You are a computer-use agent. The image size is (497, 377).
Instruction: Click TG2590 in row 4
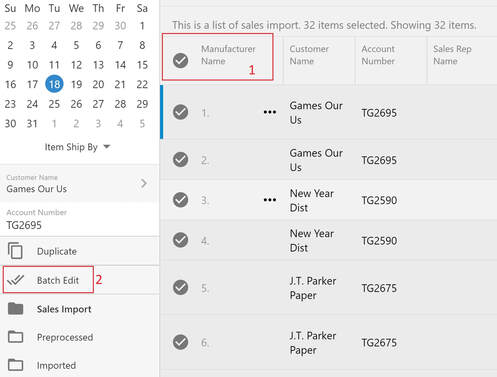click(x=379, y=241)
